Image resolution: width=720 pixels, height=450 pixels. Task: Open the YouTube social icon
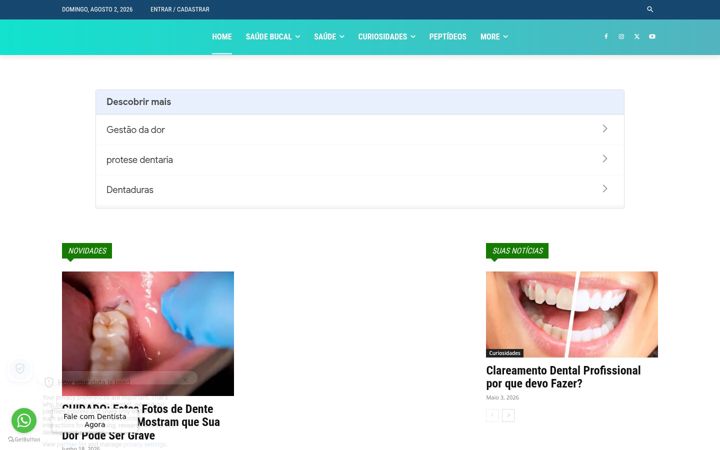[x=652, y=36]
